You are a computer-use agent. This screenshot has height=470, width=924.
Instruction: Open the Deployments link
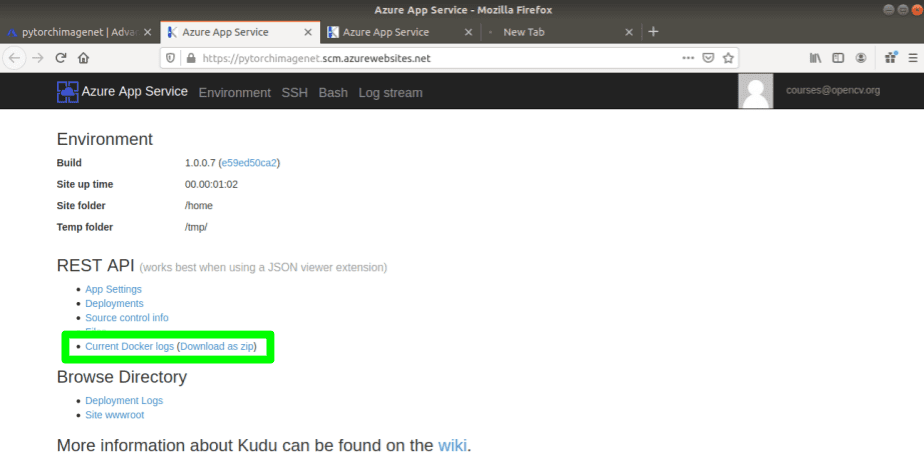(x=114, y=303)
